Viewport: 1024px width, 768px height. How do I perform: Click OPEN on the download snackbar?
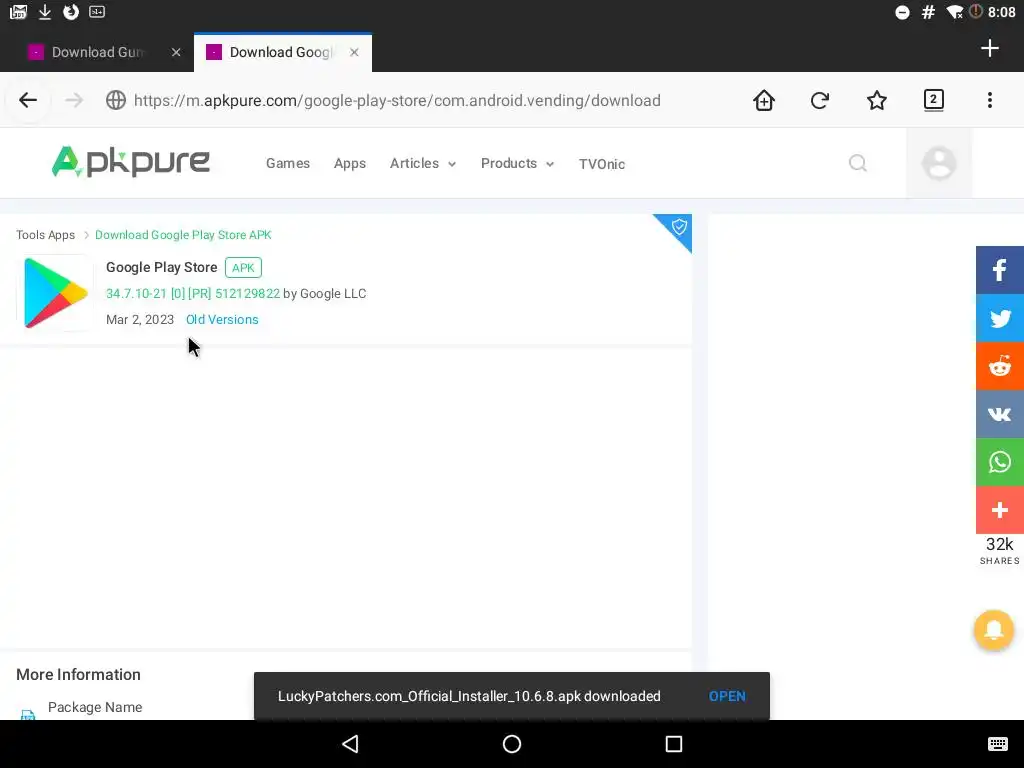coord(727,696)
